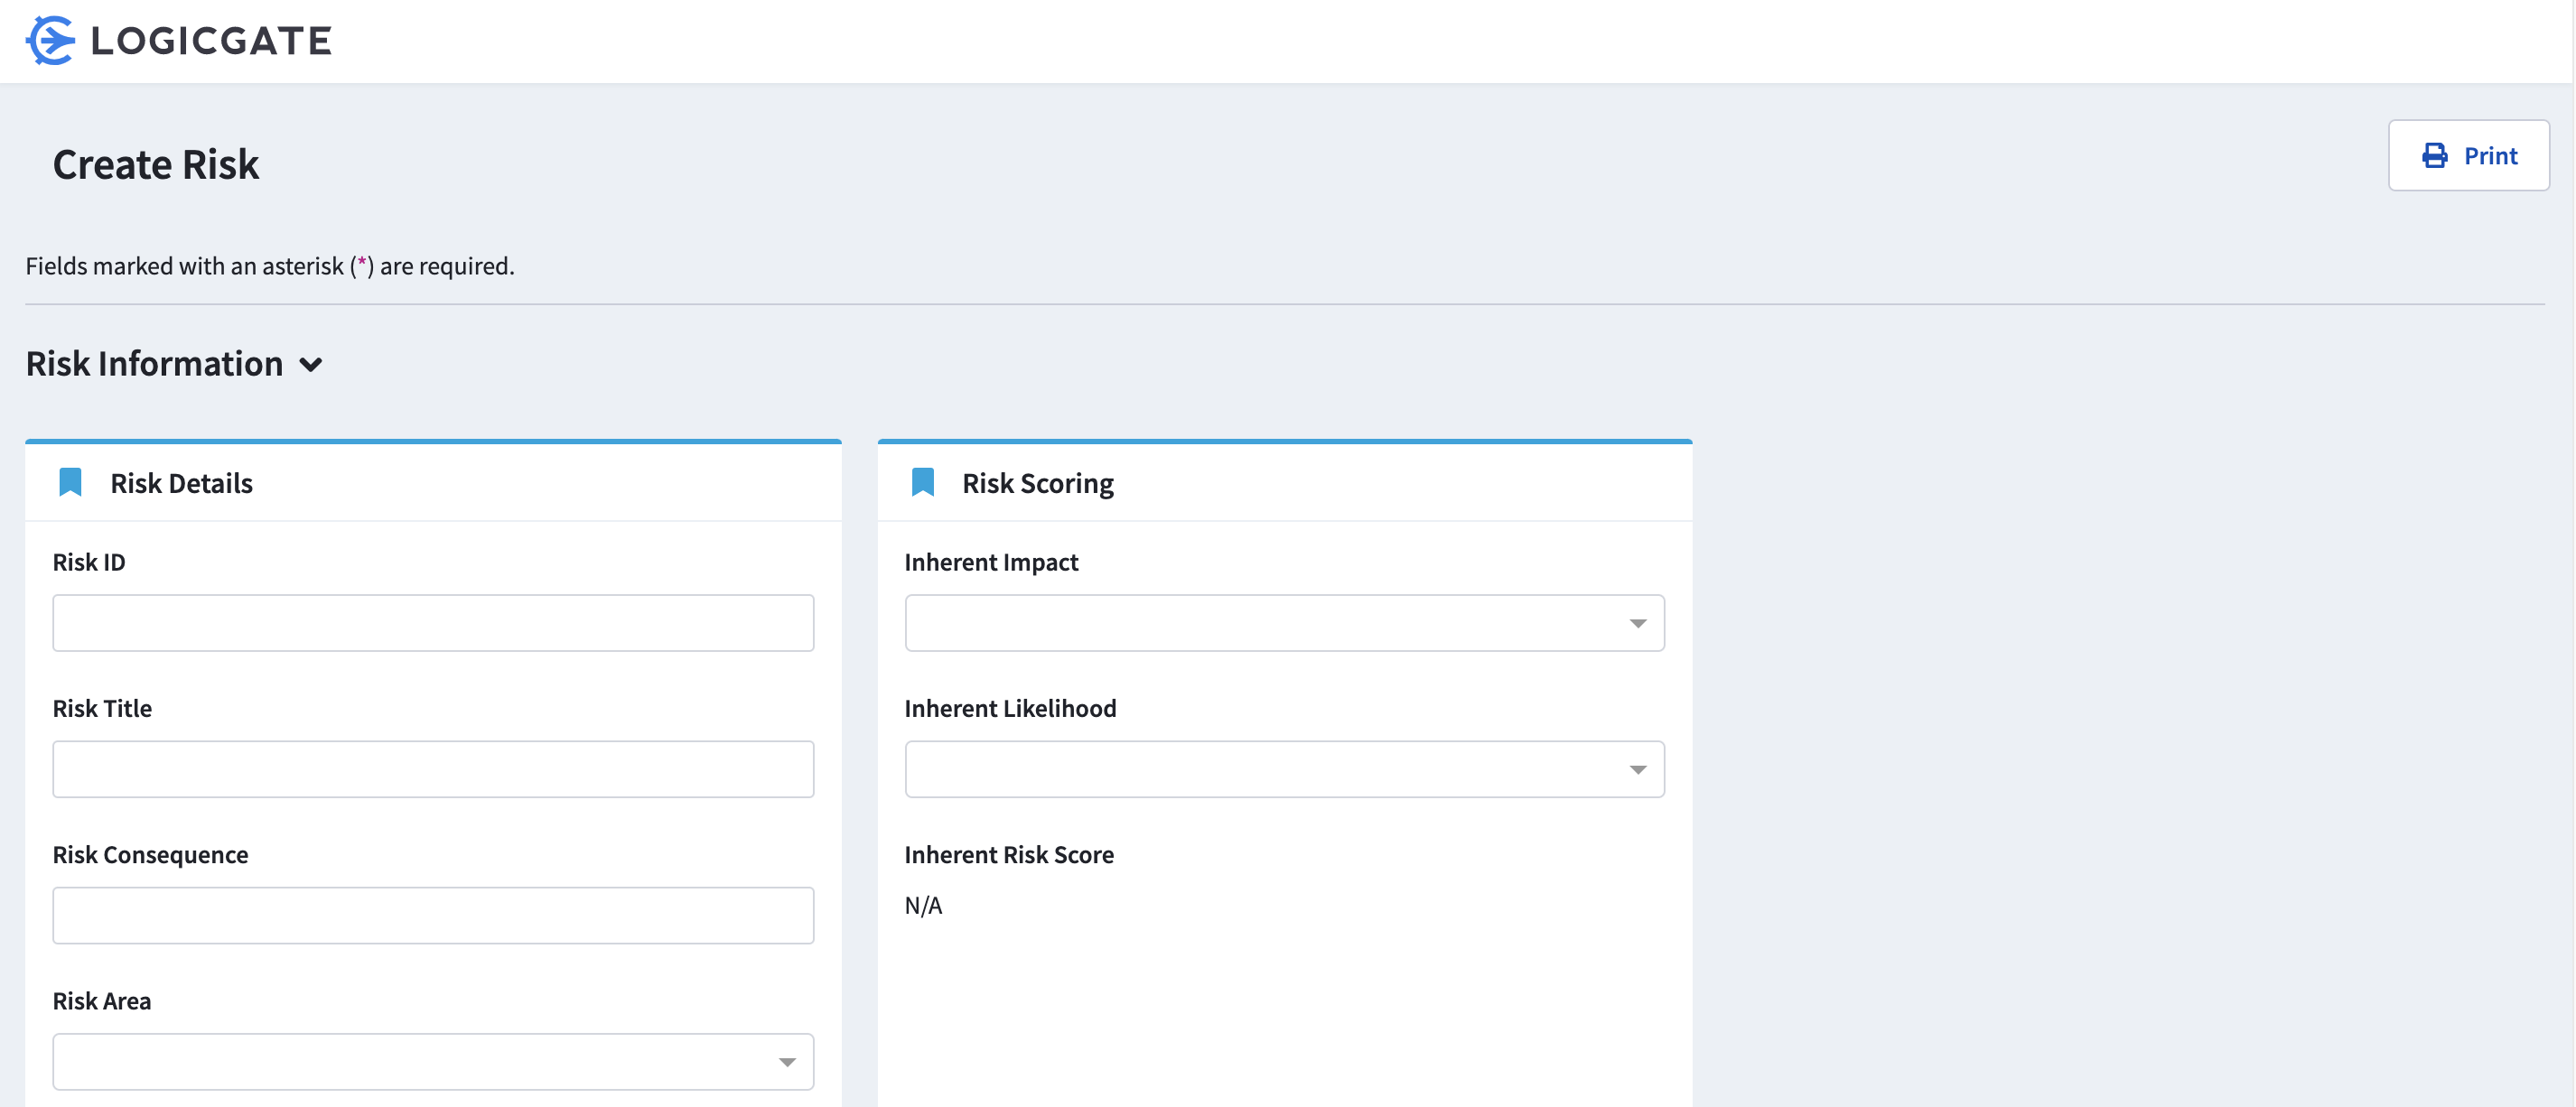
Task: Click the N/A risk score value
Action: (923, 906)
